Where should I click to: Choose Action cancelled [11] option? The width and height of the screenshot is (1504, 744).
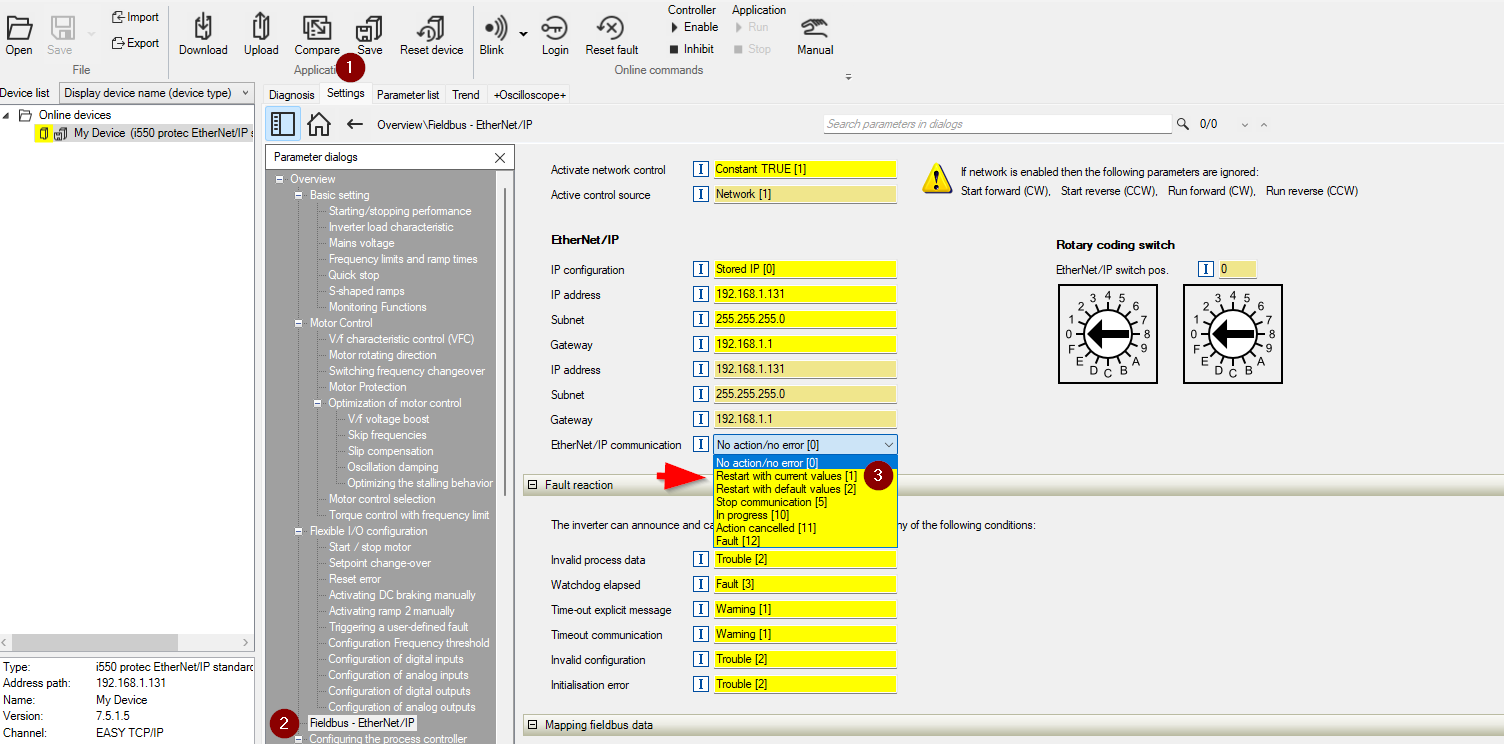point(805,528)
